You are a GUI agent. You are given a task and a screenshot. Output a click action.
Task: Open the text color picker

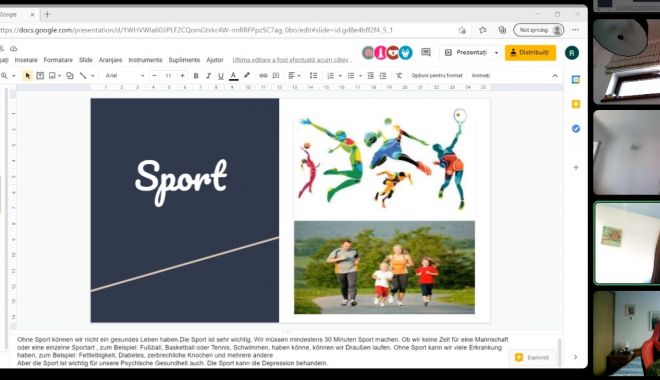[x=233, y=76]
